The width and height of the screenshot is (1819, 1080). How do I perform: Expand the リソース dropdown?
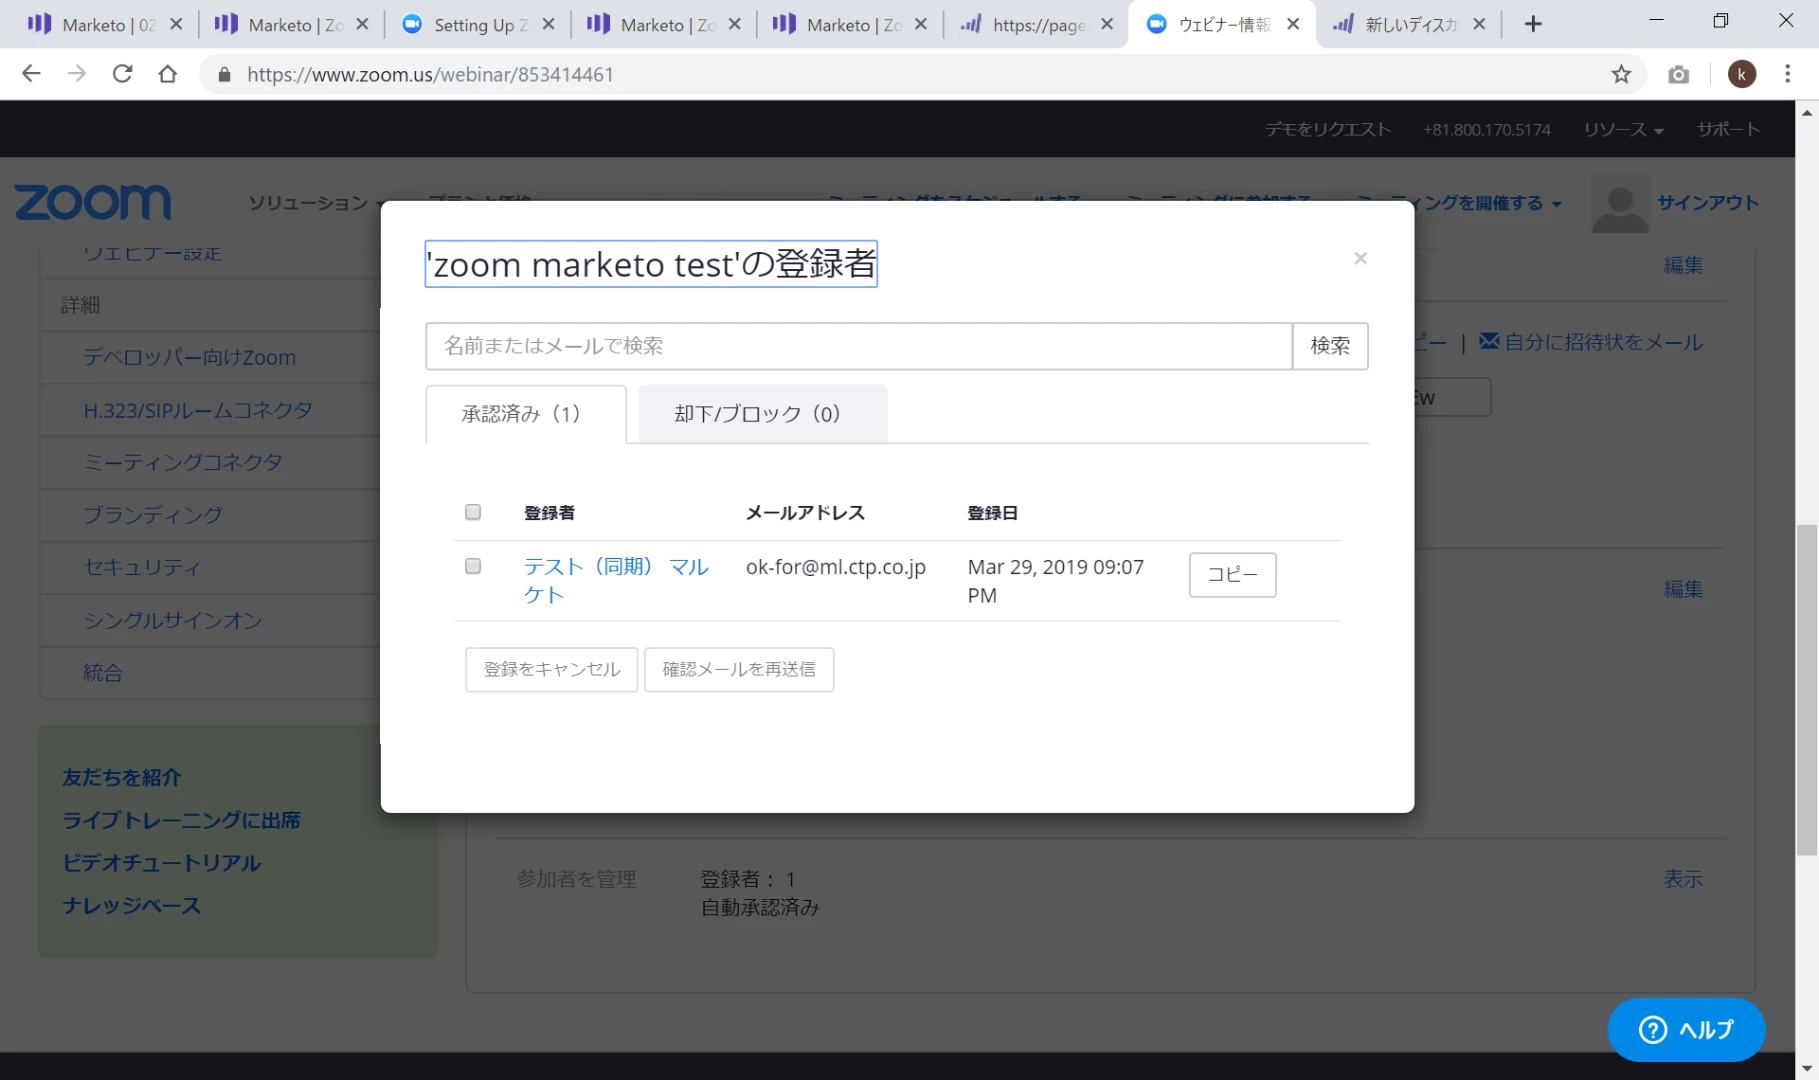pos(1623,129)
